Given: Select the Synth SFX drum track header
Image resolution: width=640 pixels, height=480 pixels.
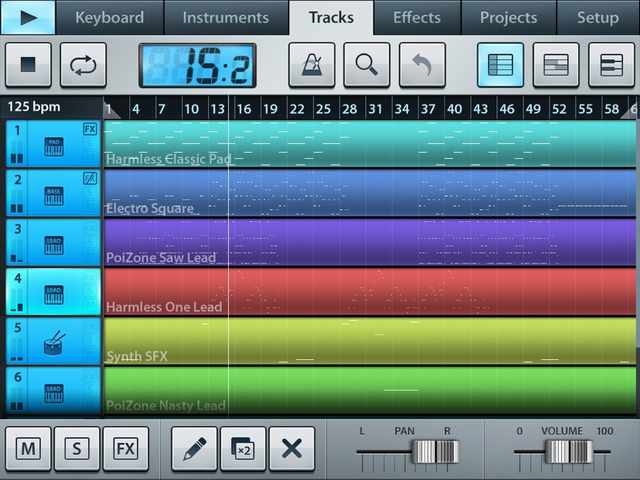Looking at the screenshot, I should pyautogui.click(x=52, y=342).
